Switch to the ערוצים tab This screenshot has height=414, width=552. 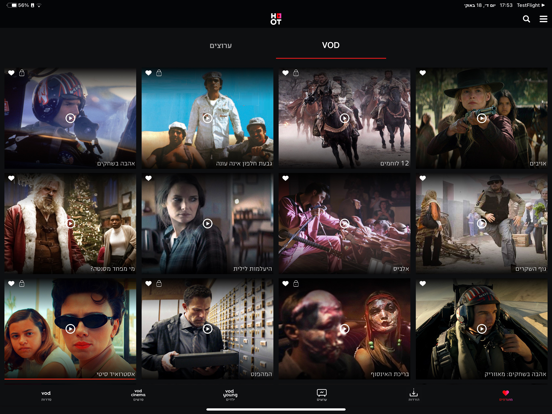pyautogui.click(x=221, y=45)
